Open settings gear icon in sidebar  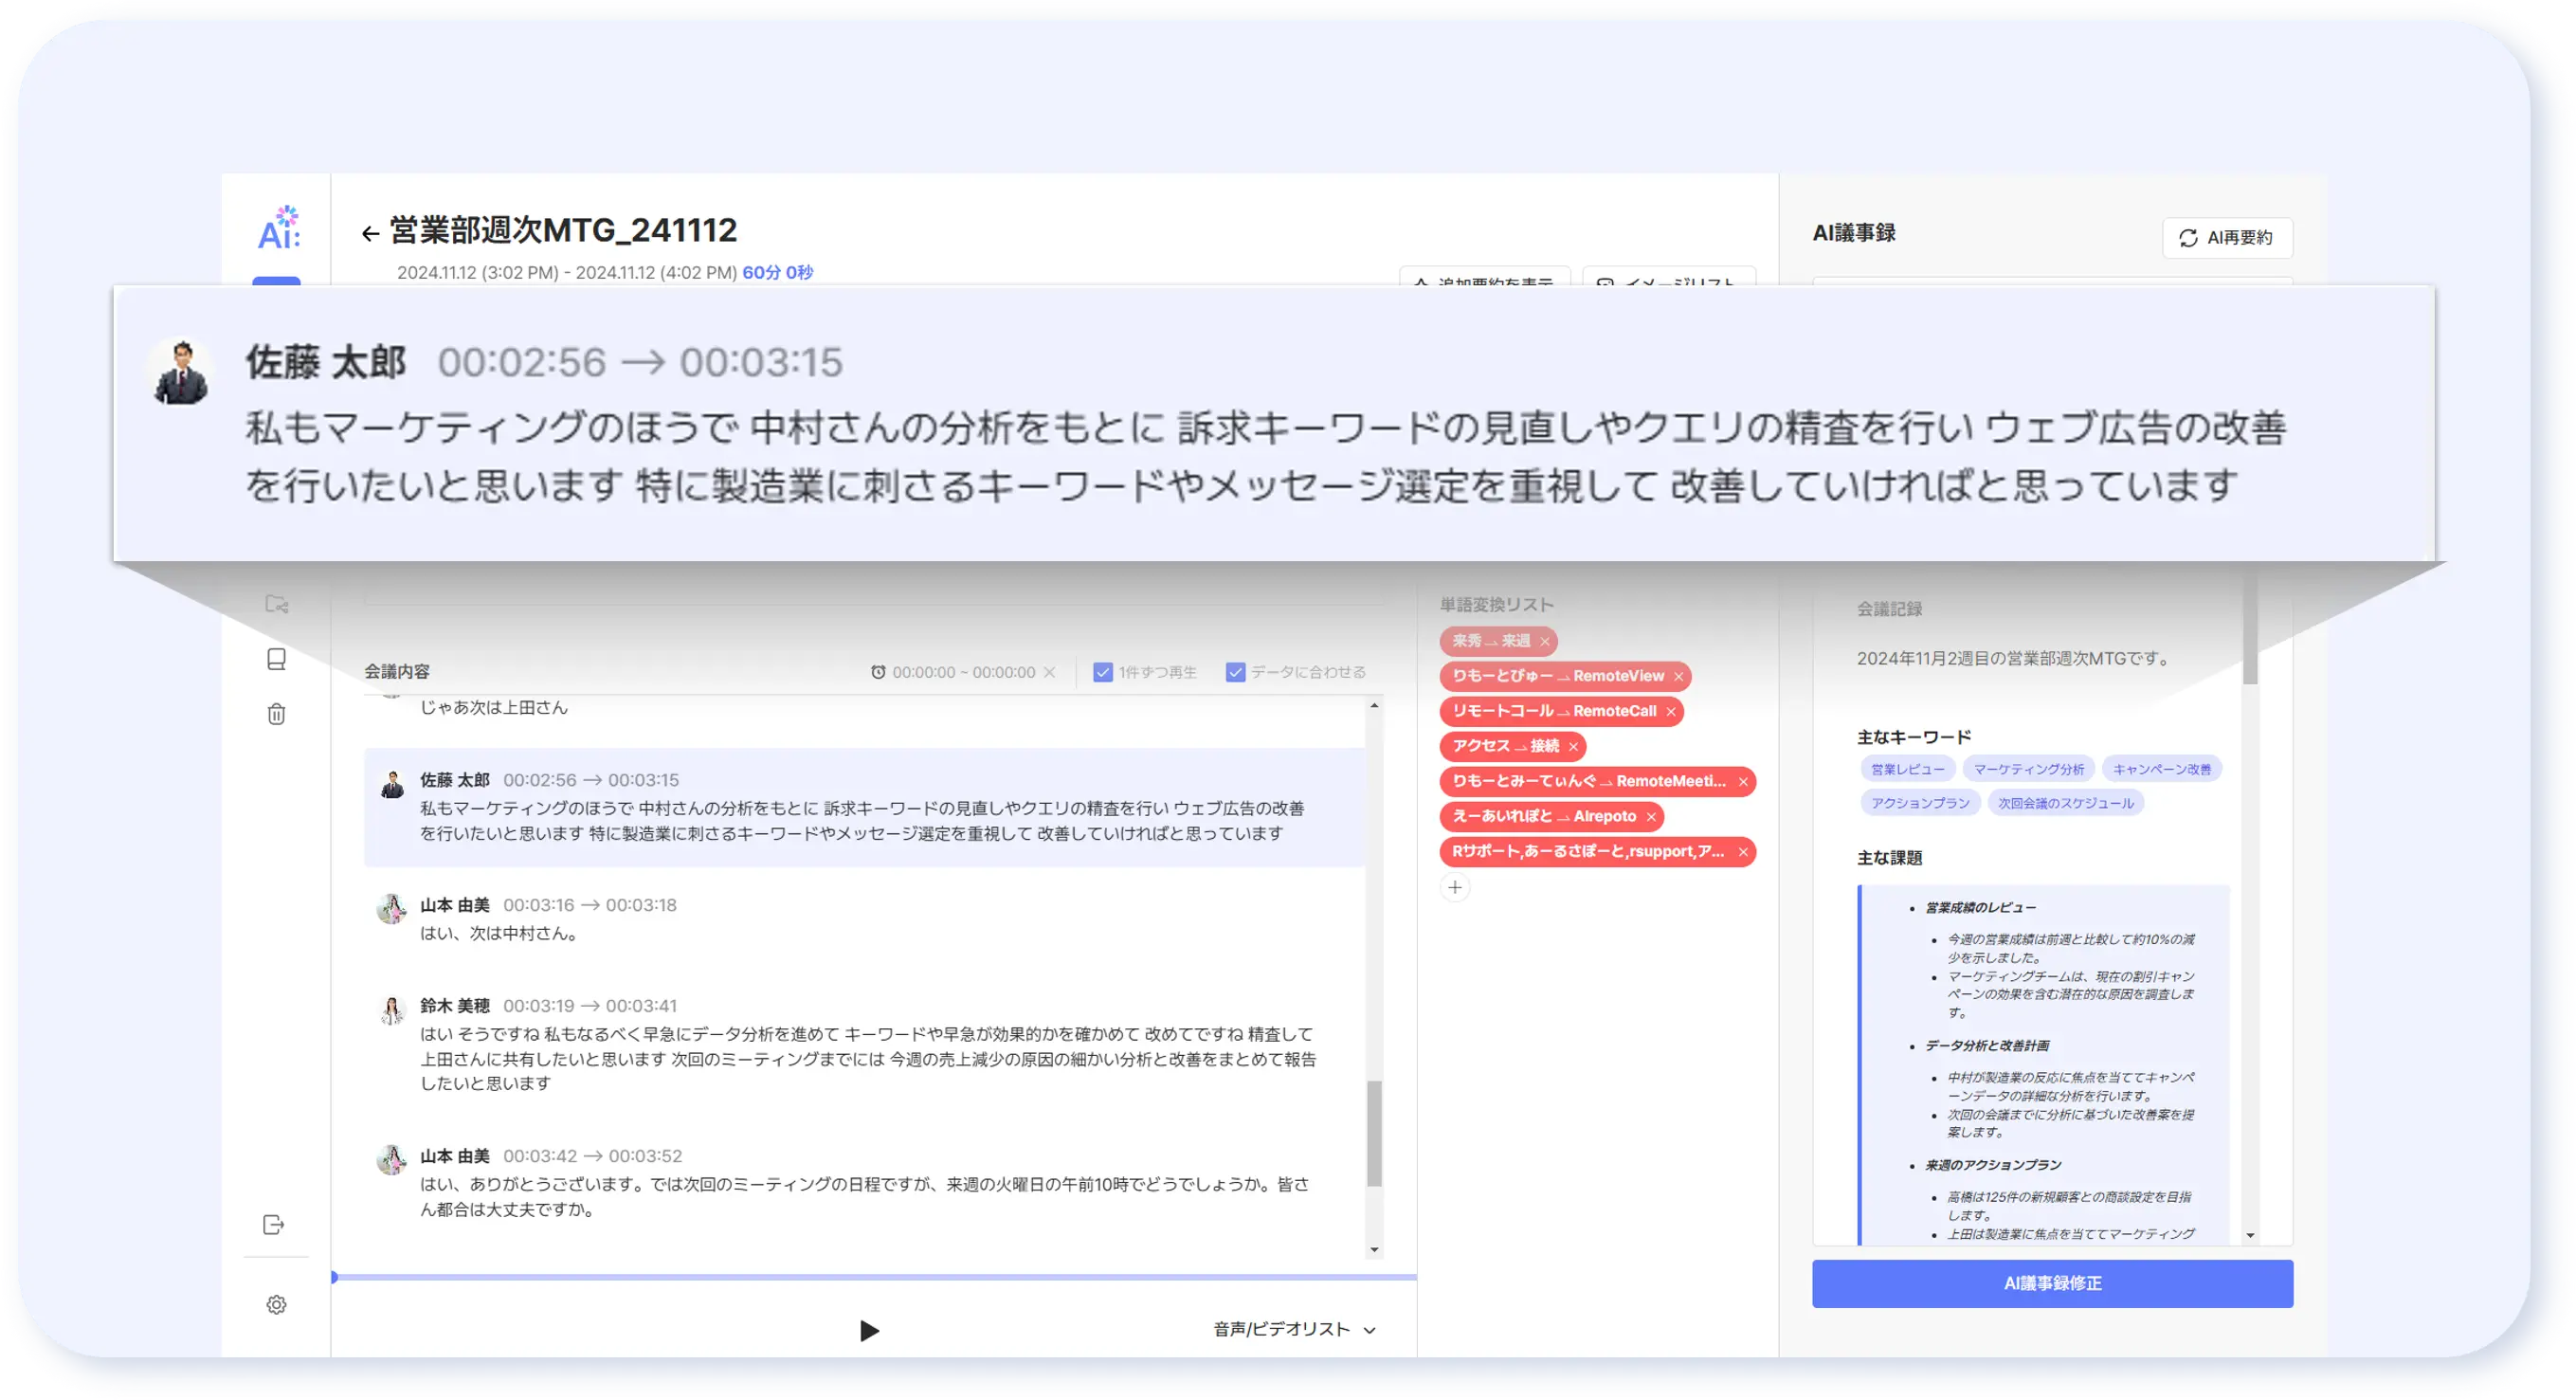click(x=277, y=1305)
